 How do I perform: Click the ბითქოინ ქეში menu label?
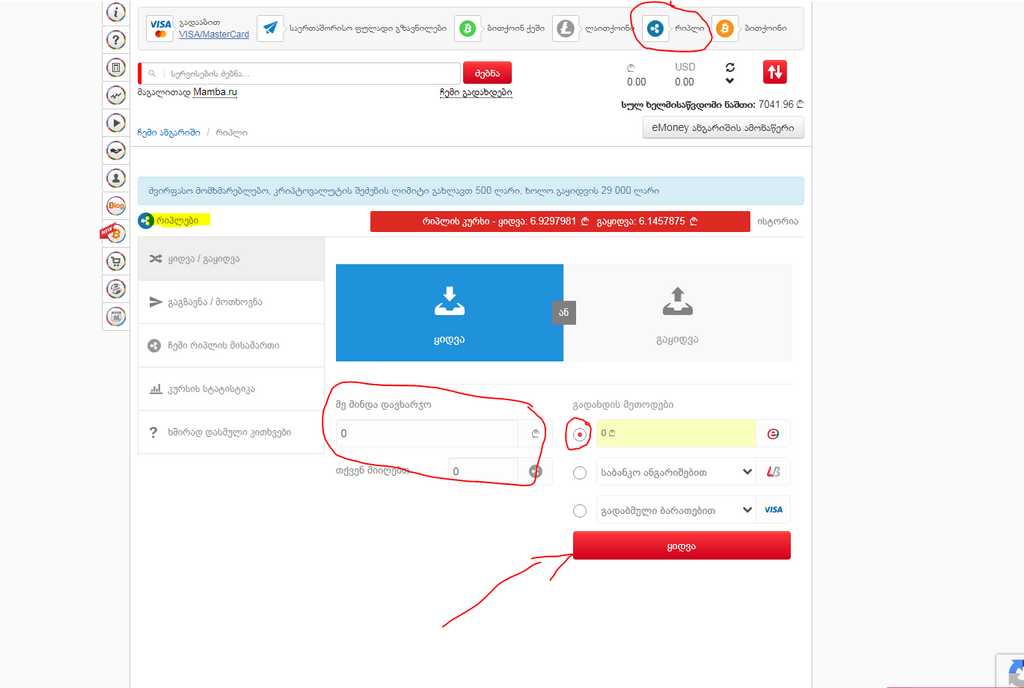[x=515, y=28]
